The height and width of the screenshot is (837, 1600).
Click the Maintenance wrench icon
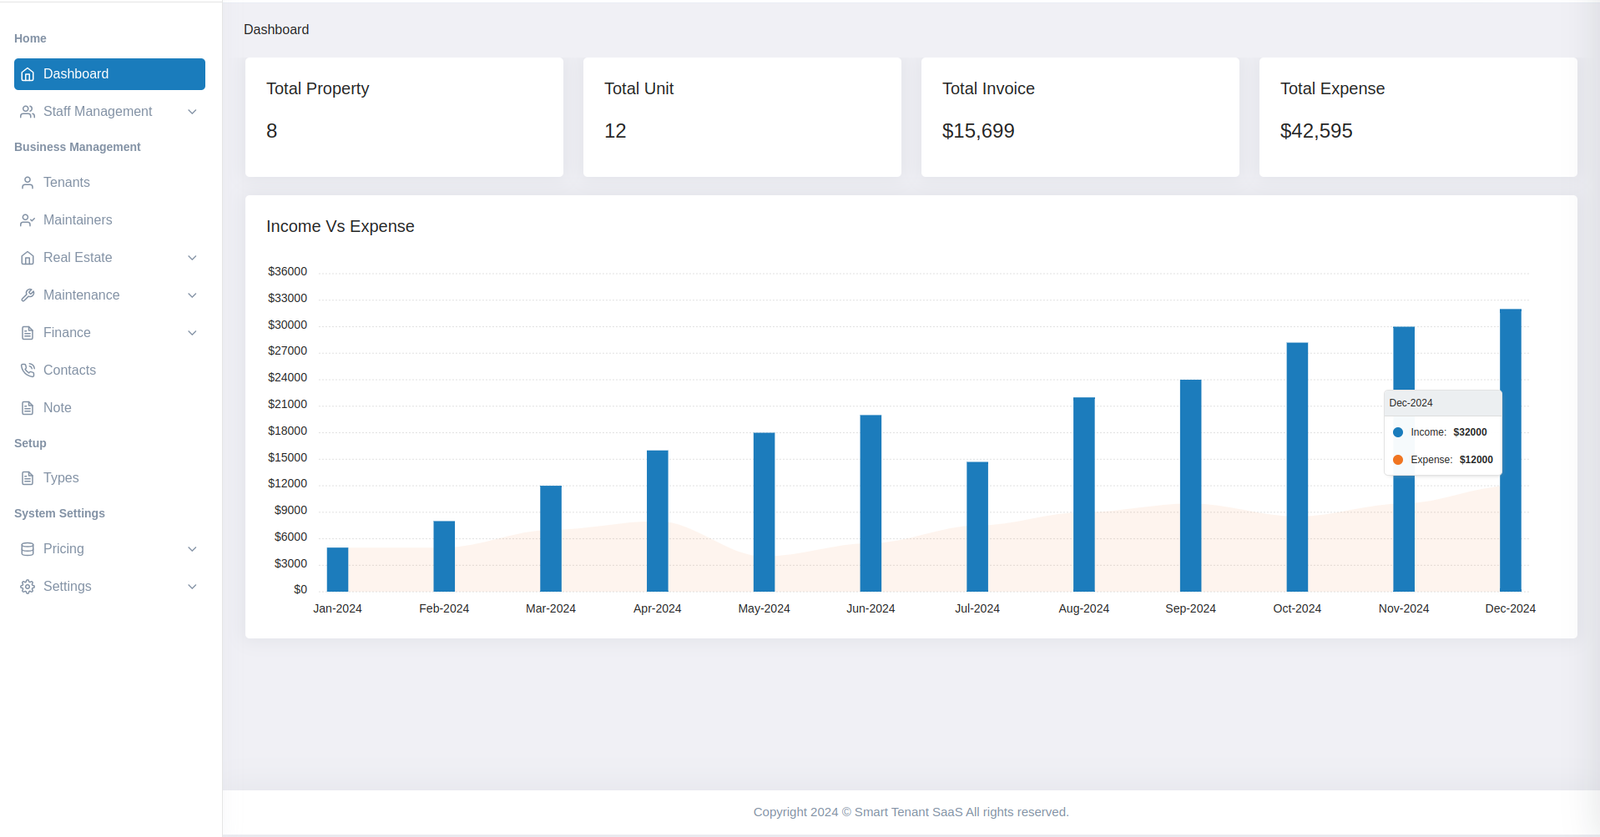[28, 295]
